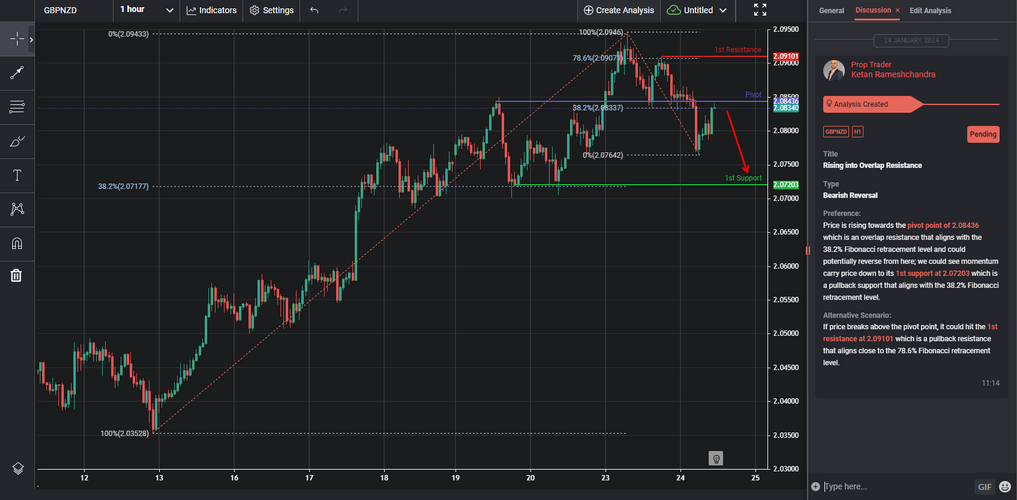
Task: Select the crosshair cursor tool
Action: 17,40
